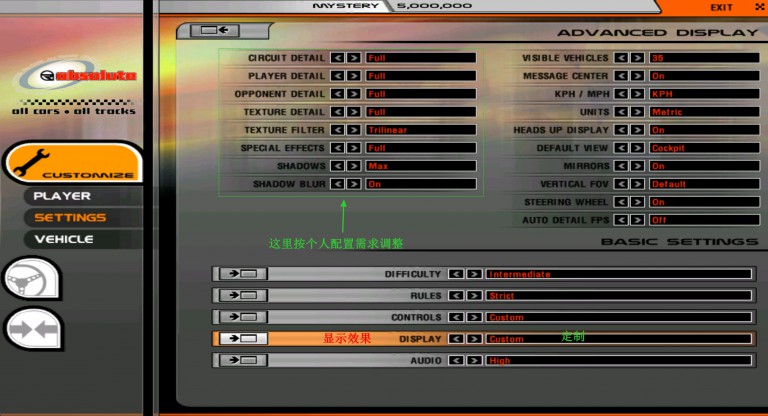Next Difficulty level arrow
768x416 pixels.
474,273
